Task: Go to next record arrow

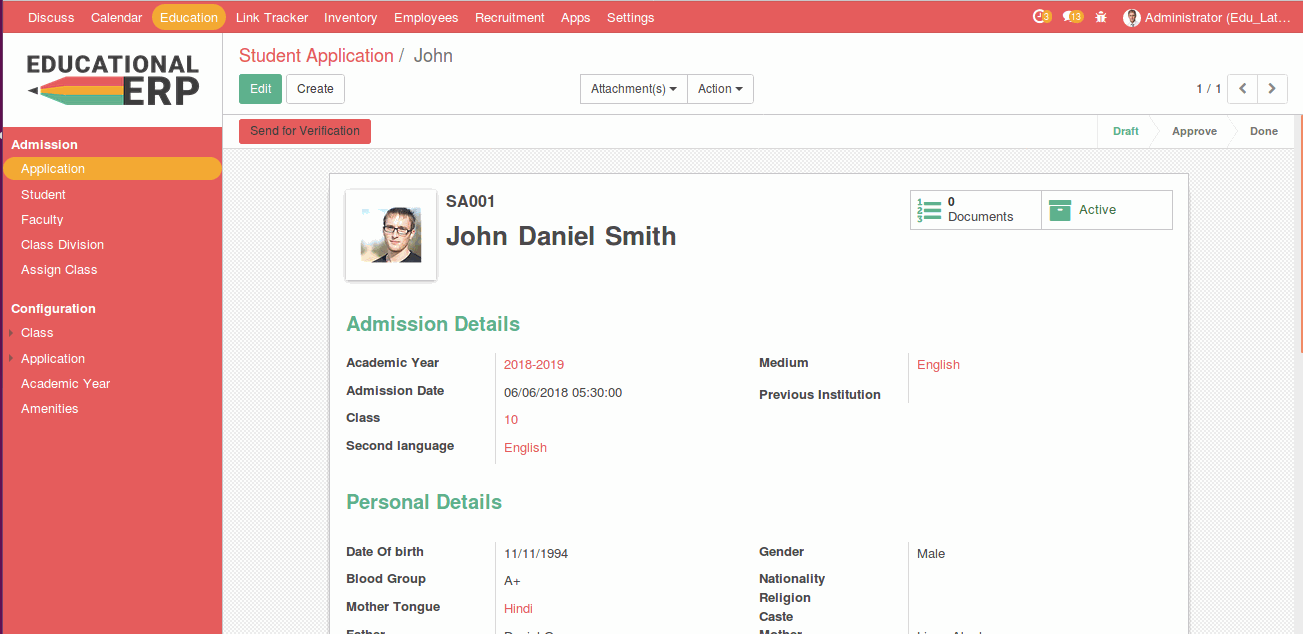Action: pyautogui.click(x=1272, y=89)
